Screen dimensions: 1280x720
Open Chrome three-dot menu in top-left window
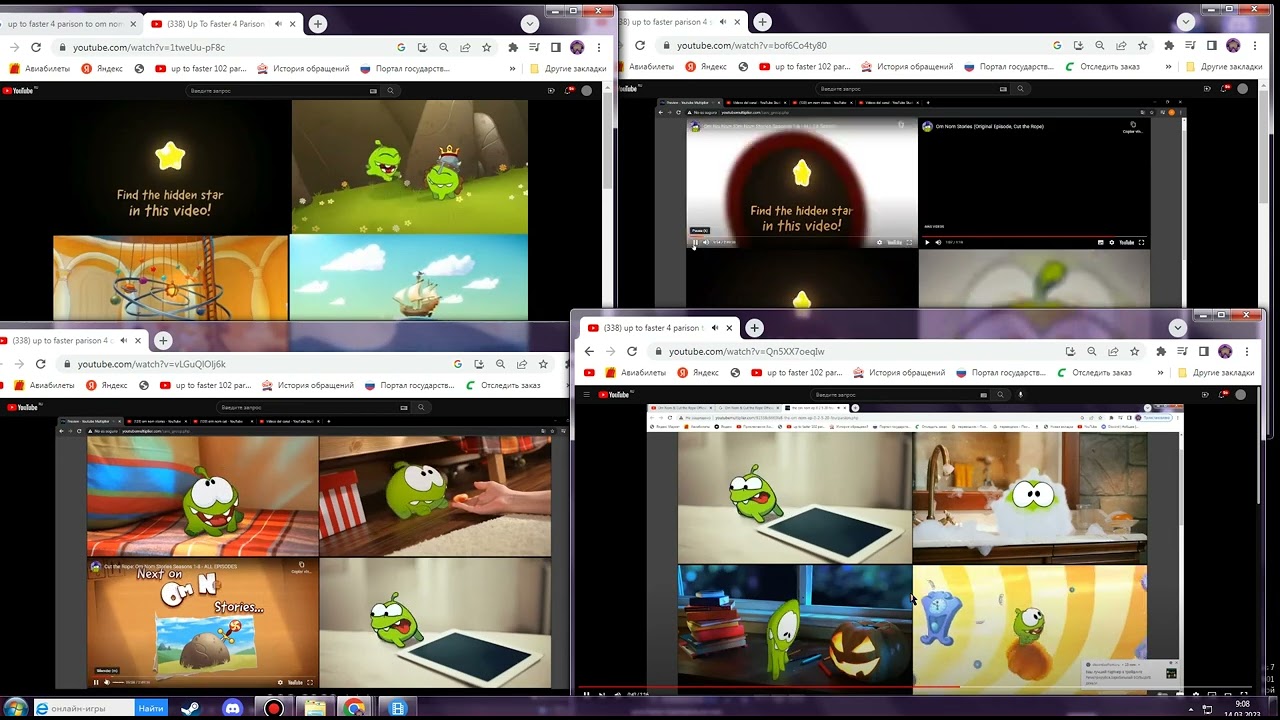point(599,47)
